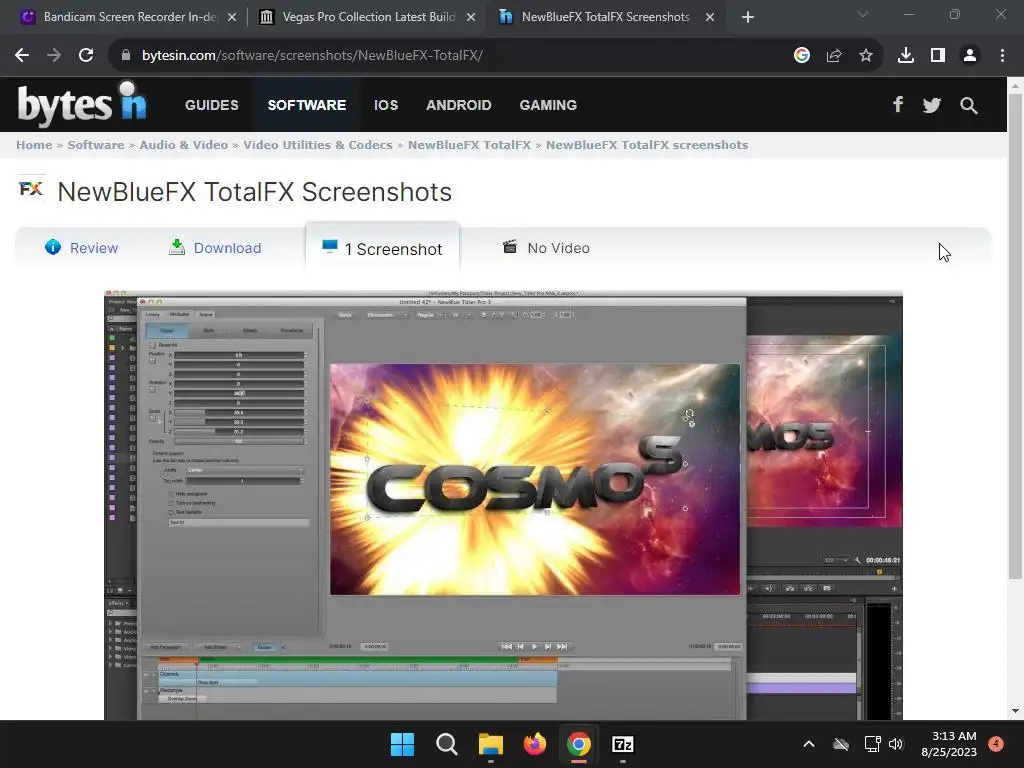Click the NewBlueFX Titler Pro screenshot image

click(504, 505)
